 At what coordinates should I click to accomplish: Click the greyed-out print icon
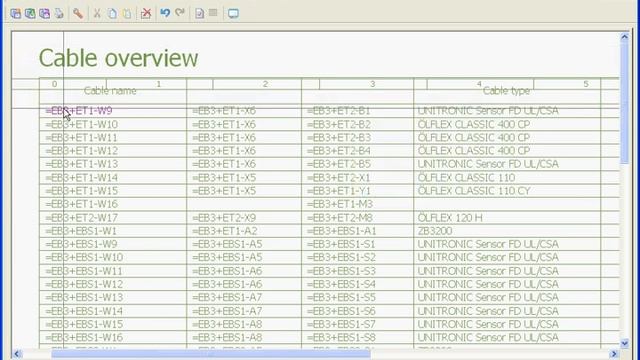tap(59, 13)
